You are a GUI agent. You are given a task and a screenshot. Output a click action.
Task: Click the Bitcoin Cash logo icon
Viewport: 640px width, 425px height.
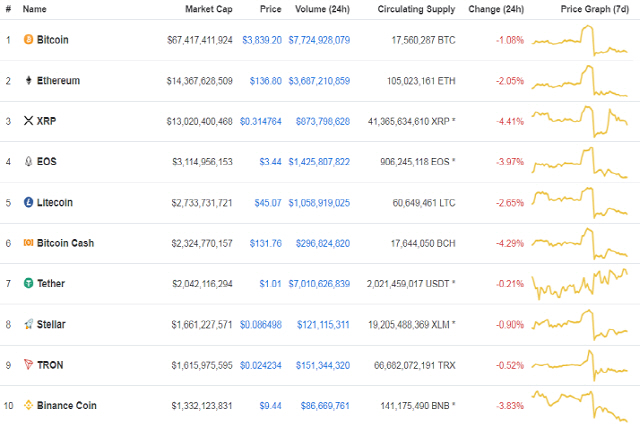(x=28, y=243)
